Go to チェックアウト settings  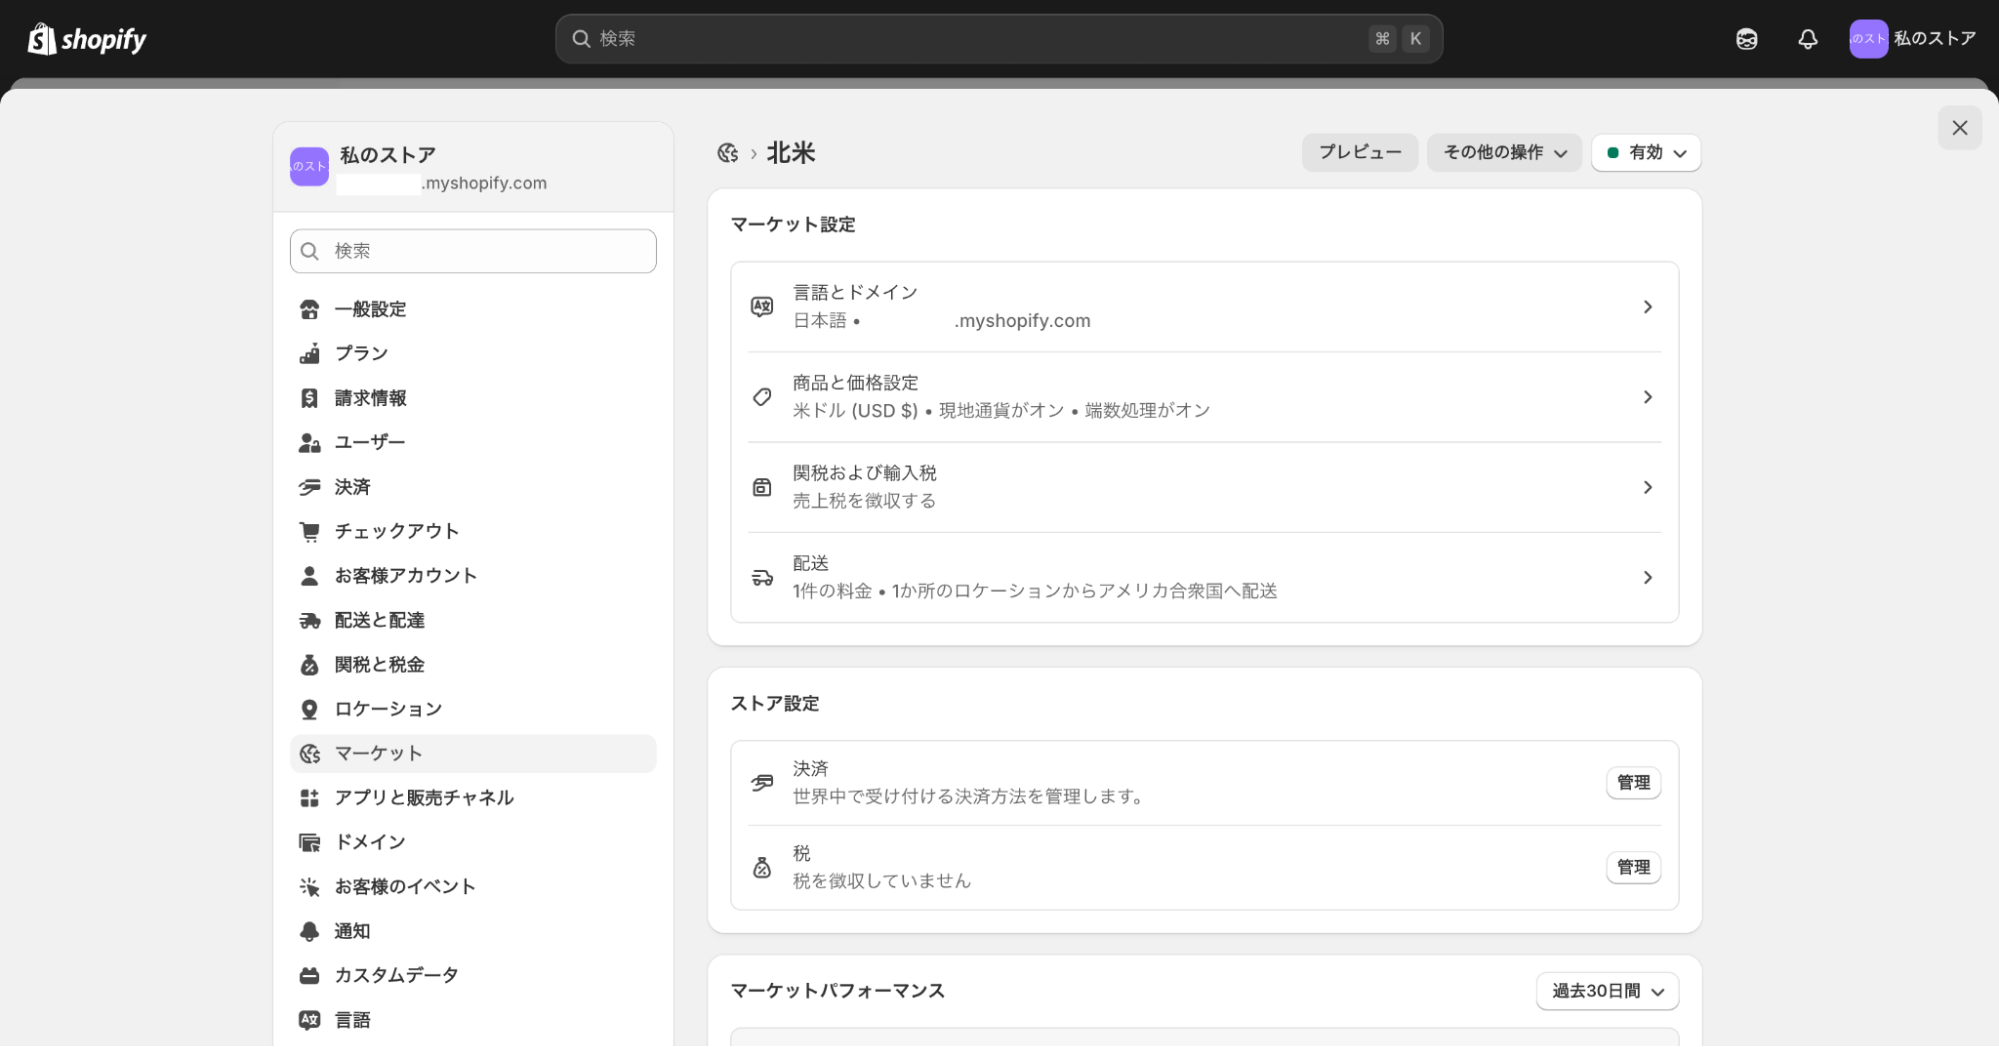(396, 531)
